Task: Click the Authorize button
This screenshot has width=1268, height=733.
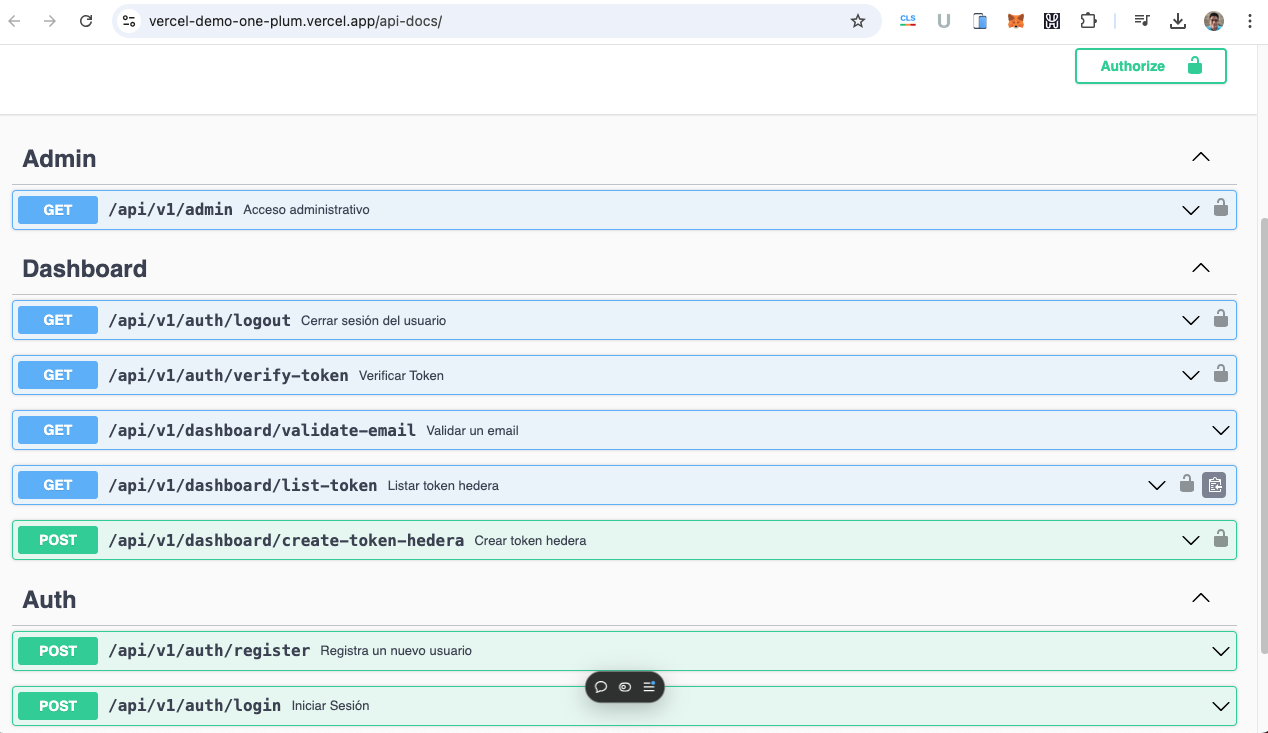Action: (1151, 66)
